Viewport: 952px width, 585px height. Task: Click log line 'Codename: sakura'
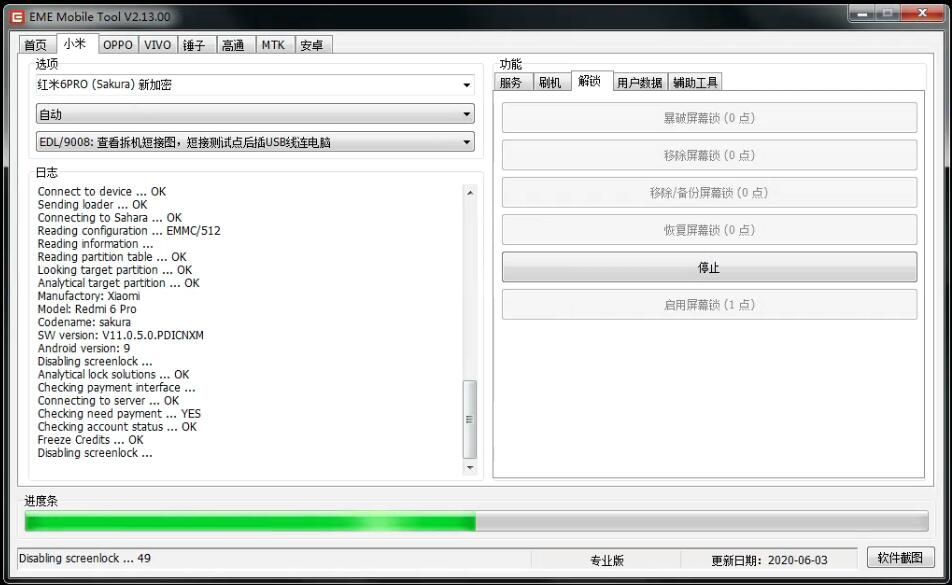tap(84, 322)
